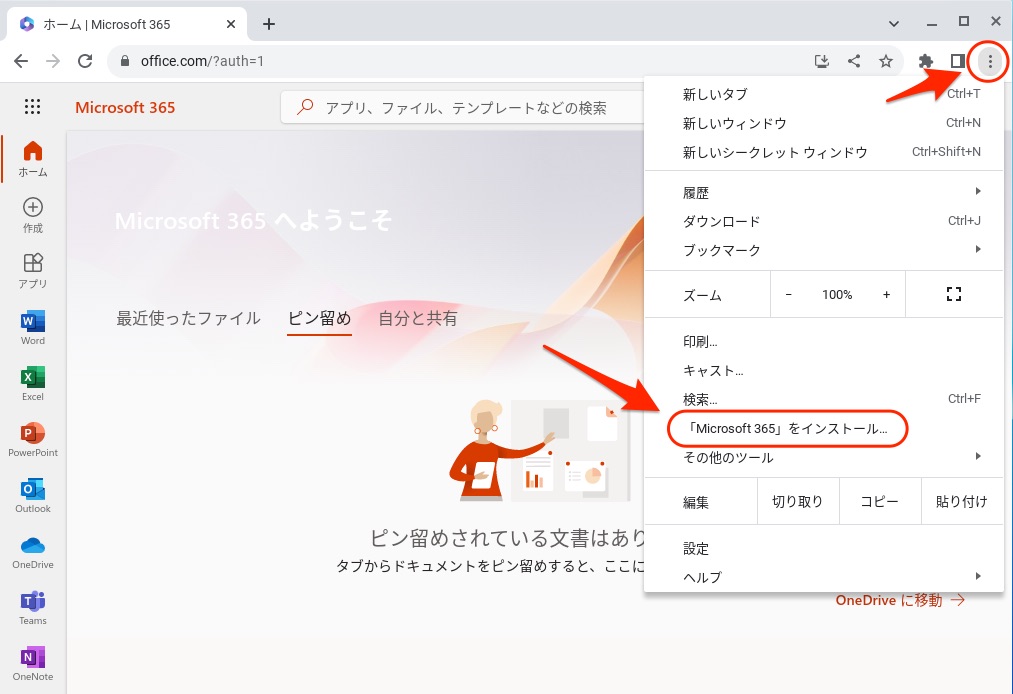
Task: Click the tab search chevron
Action: click(x=893, y=24)
